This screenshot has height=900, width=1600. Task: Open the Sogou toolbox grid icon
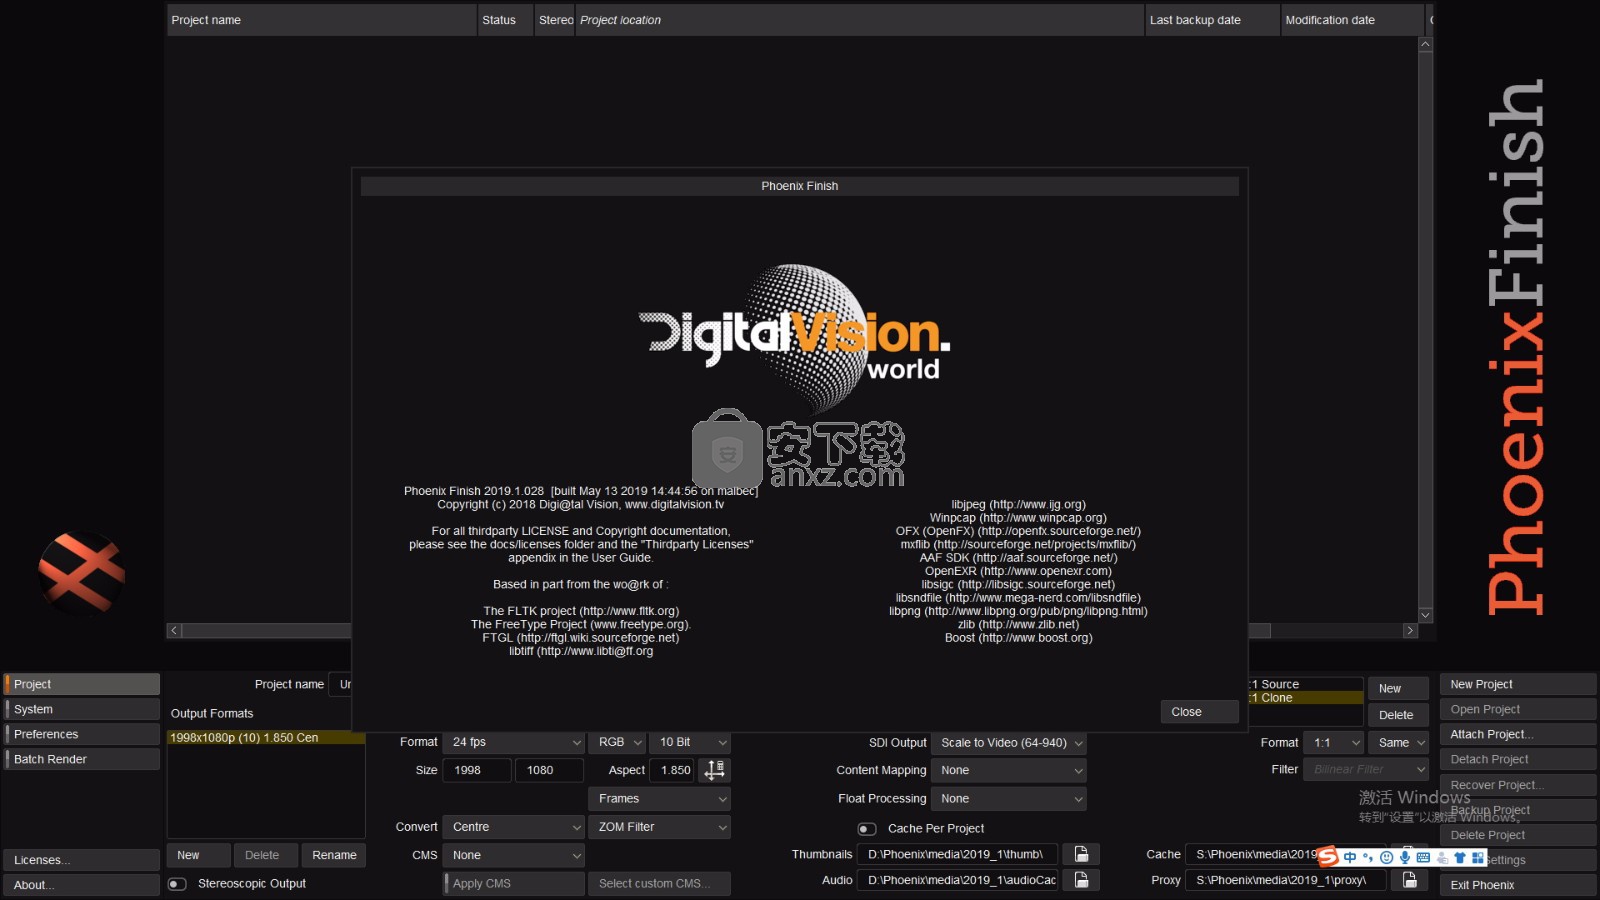pos(1477,857)
